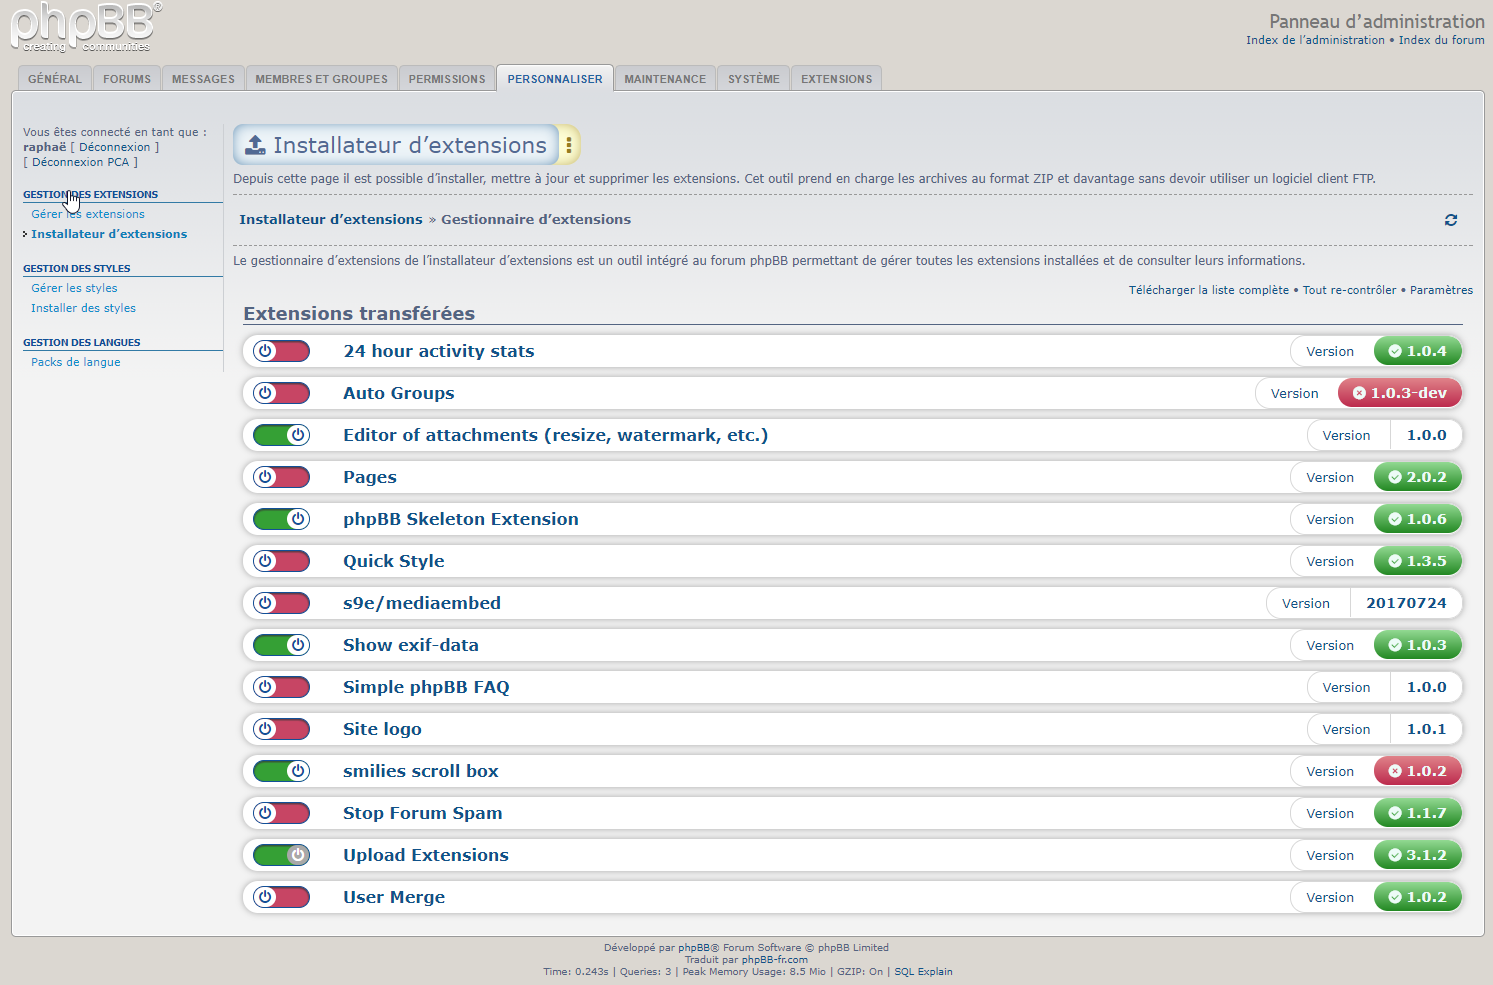Disable the Editor of attachments extension
The width and height of the screenshot is (1493, 985).
tap(281, 435)
